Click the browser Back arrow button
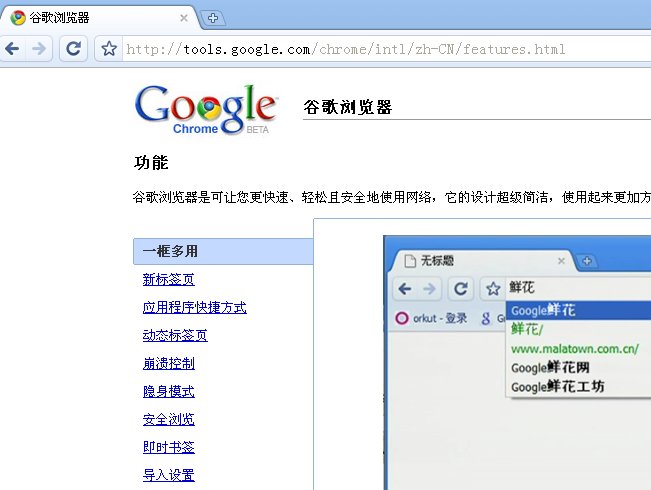The image size is (651, 490). click(12, 49)
